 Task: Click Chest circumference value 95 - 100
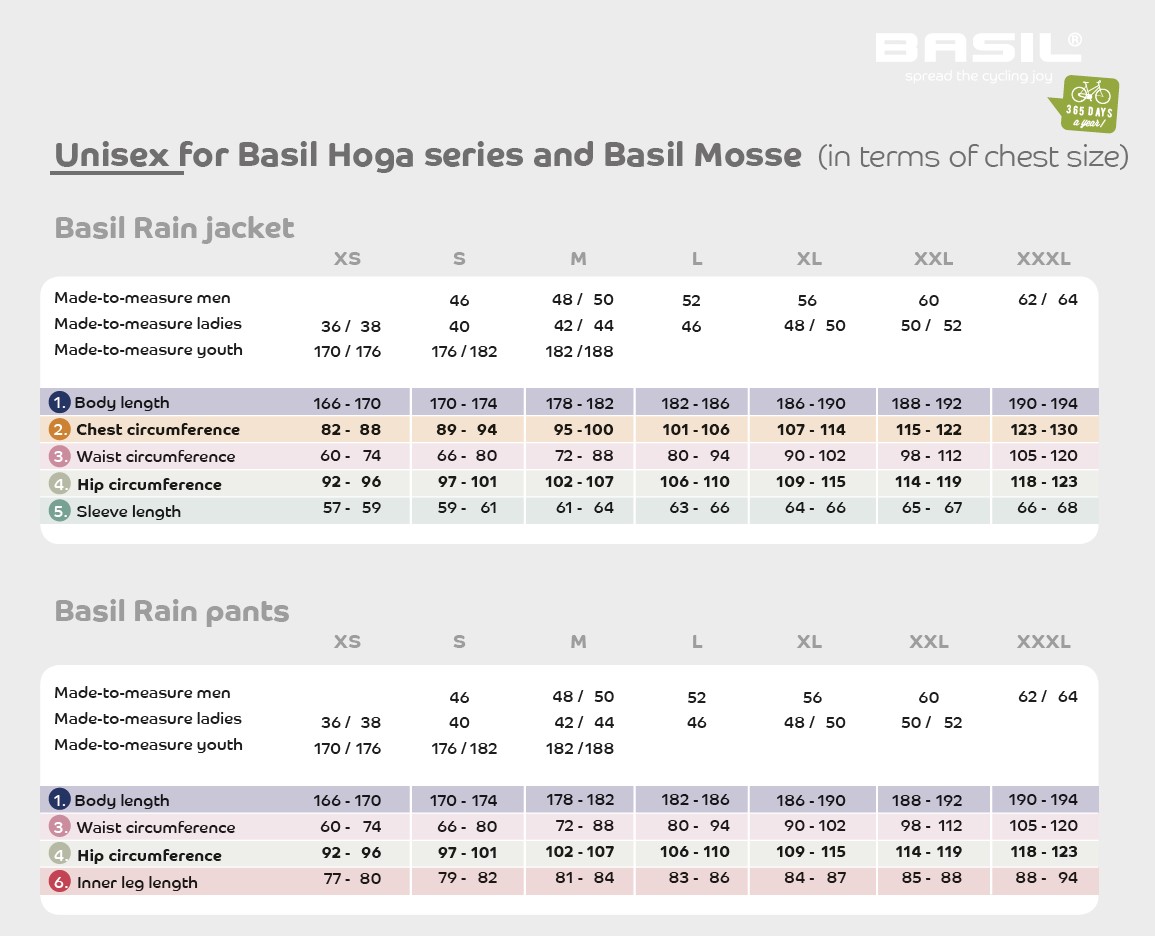point(578,430)
